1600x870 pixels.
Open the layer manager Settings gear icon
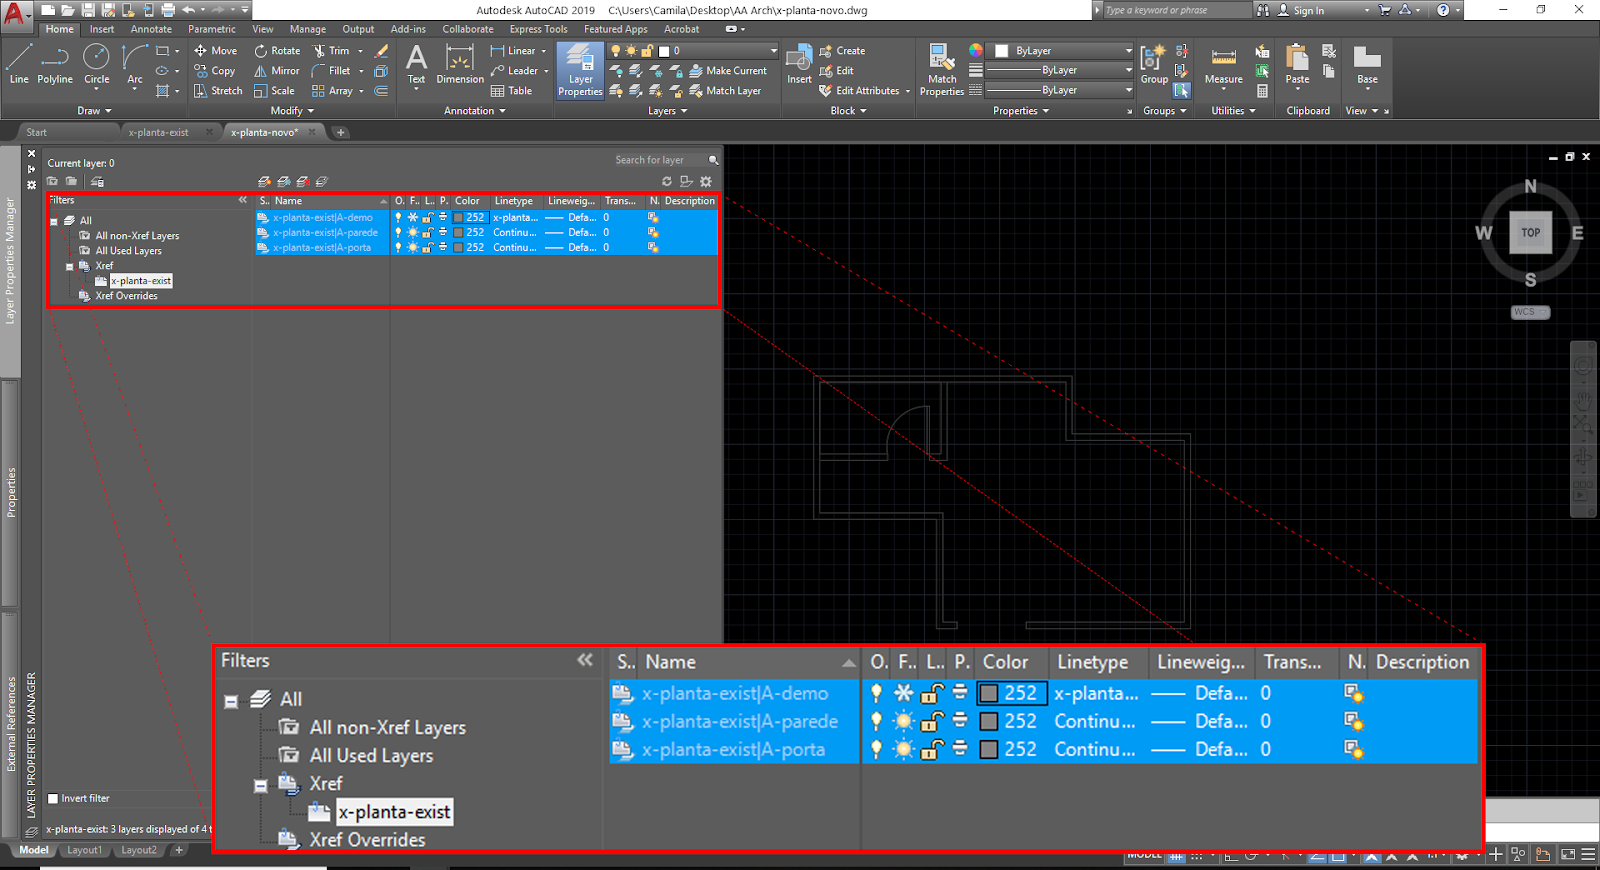[x=706, y=182]
